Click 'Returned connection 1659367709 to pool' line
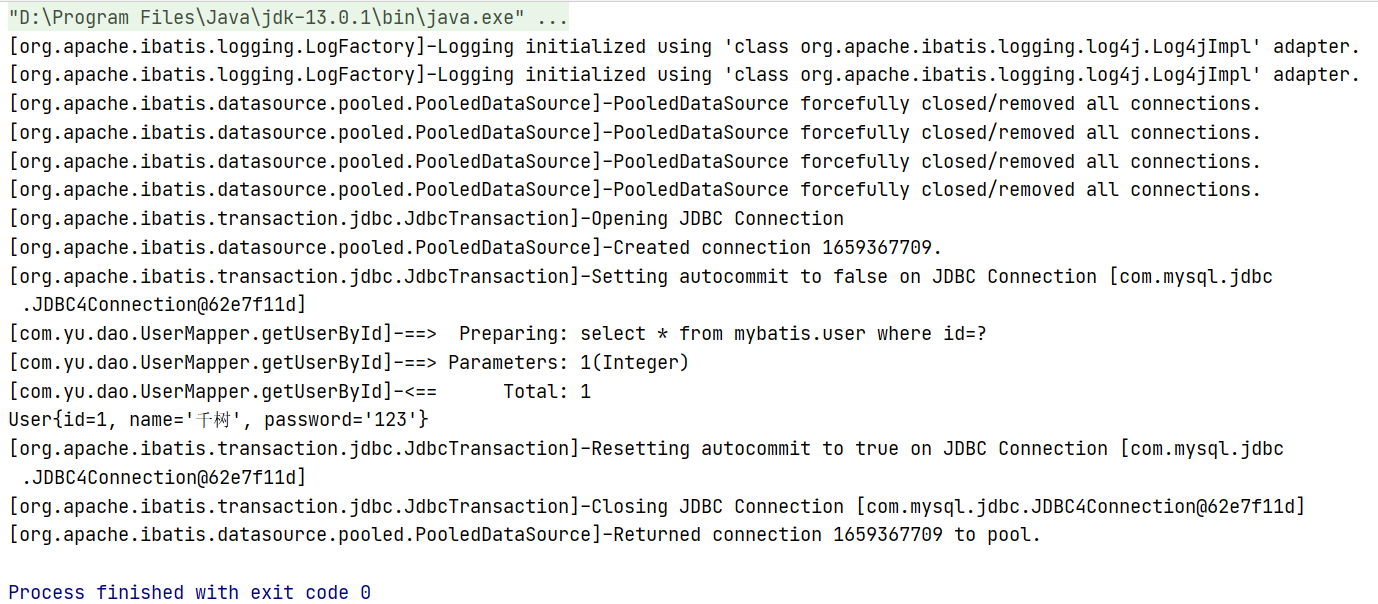Screen dimensions: 1378x604 click(x=826, y=535)
